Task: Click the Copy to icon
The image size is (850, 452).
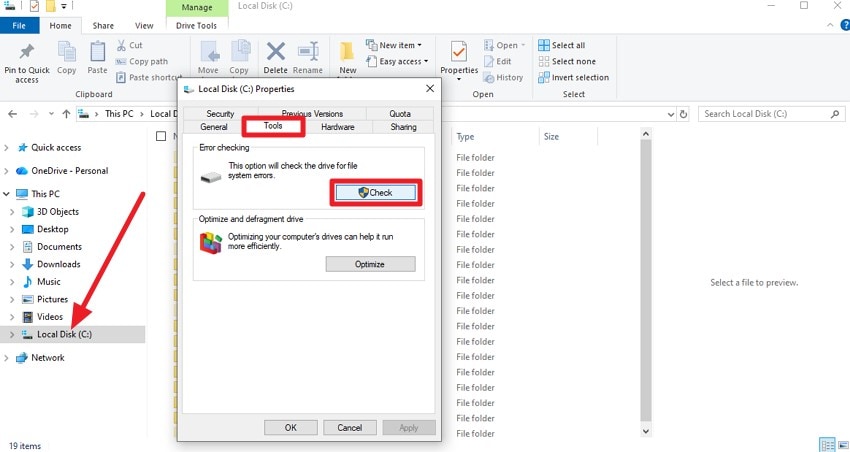Action: click(x=239, y=52)
